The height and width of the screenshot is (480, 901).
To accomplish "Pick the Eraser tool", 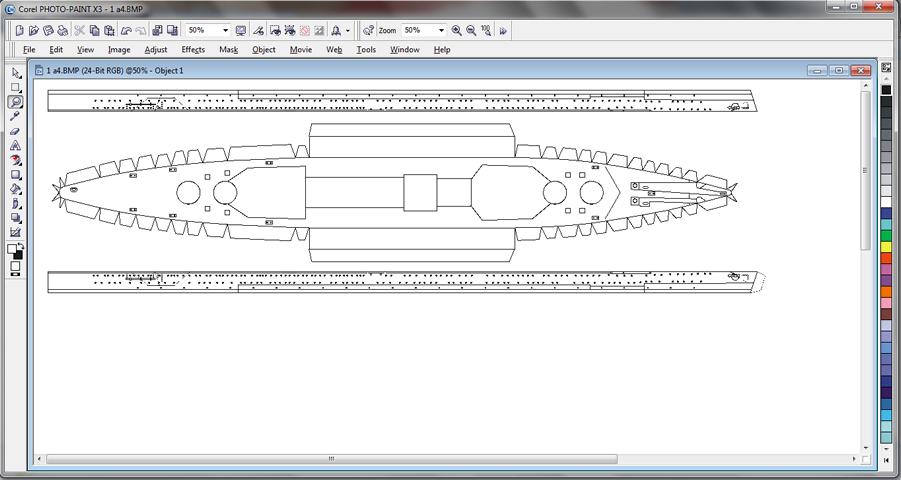I will click(16, 131).
